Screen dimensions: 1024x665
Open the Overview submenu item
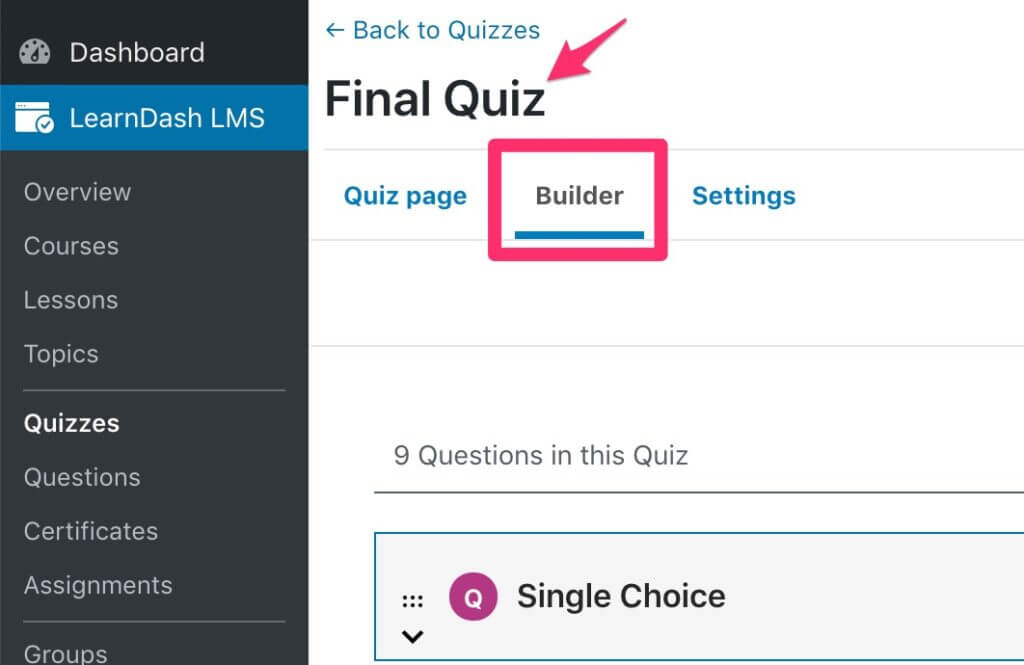(x=77, y=192)
